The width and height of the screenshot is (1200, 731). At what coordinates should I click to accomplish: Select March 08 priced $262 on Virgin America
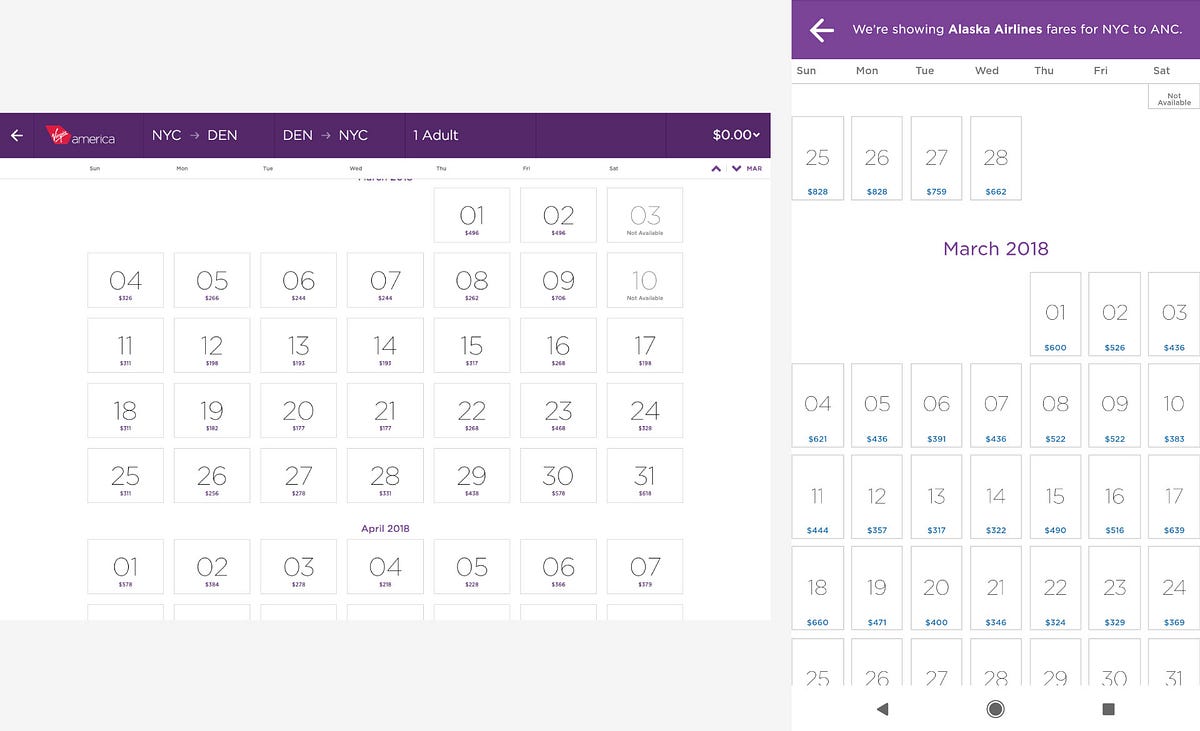click(x=471, y=280)
